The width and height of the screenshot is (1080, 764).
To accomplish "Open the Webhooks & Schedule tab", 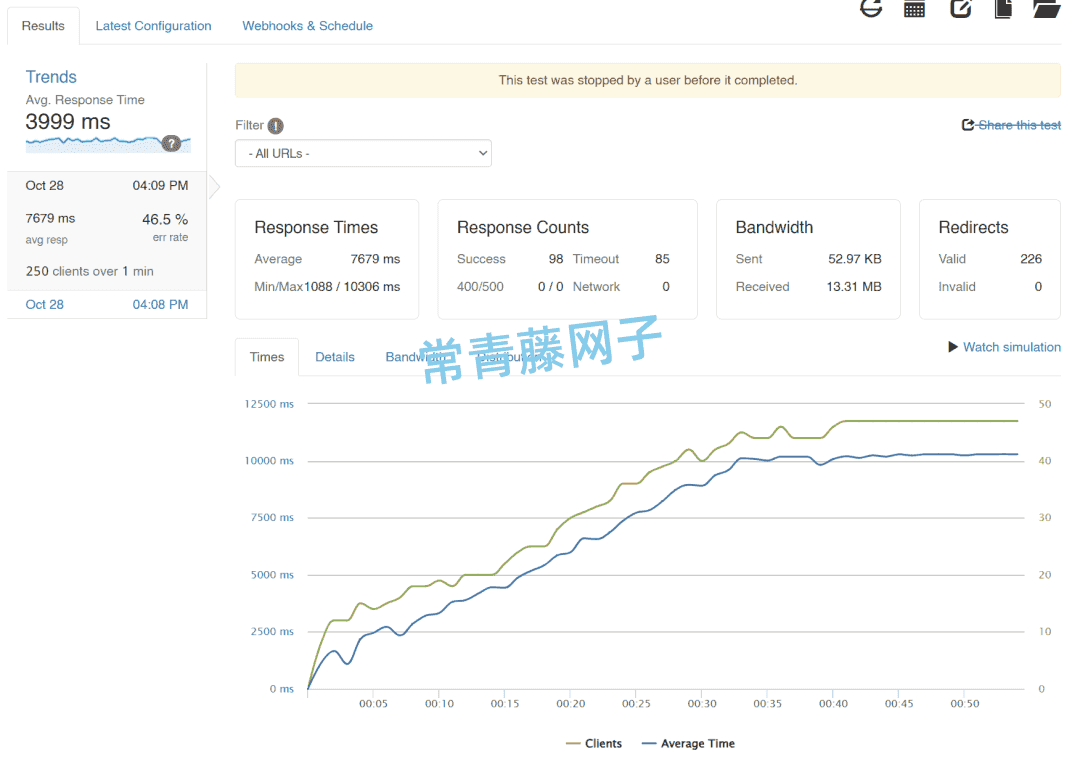I will point(307,26).
